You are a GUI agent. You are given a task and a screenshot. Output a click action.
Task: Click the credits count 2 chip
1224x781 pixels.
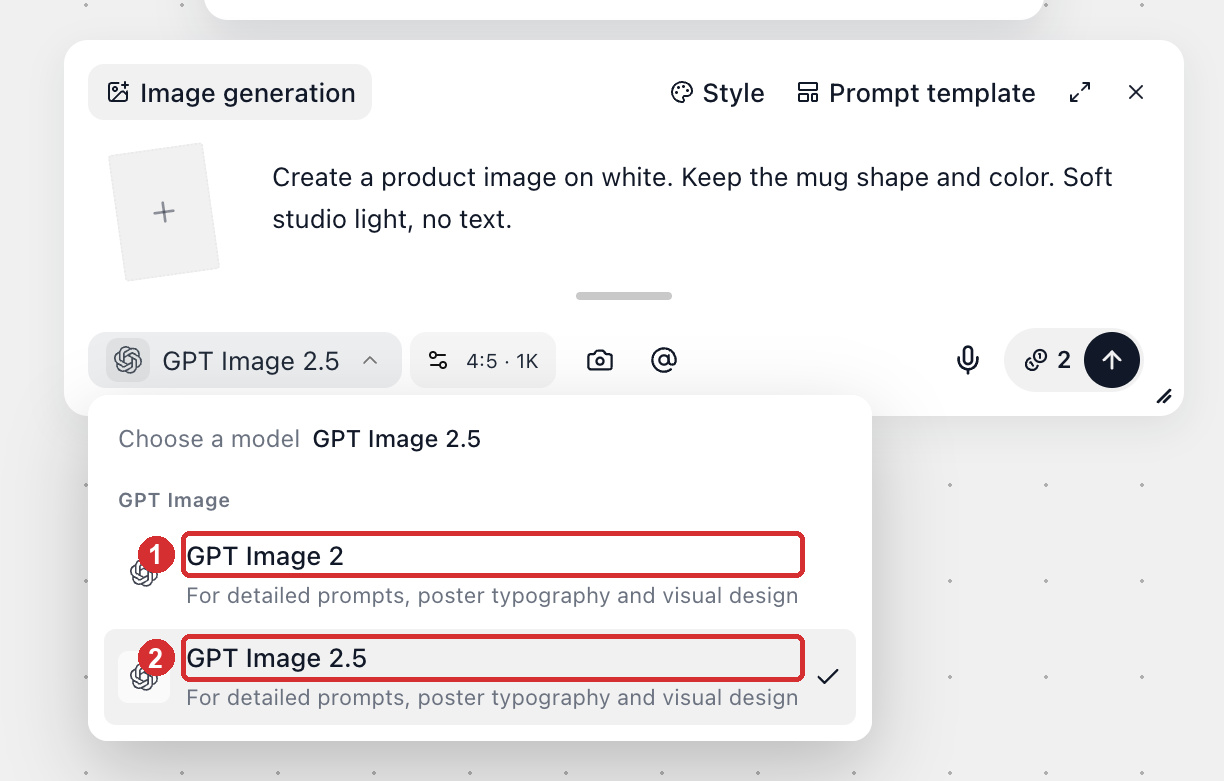click(x=1048, y=360)
